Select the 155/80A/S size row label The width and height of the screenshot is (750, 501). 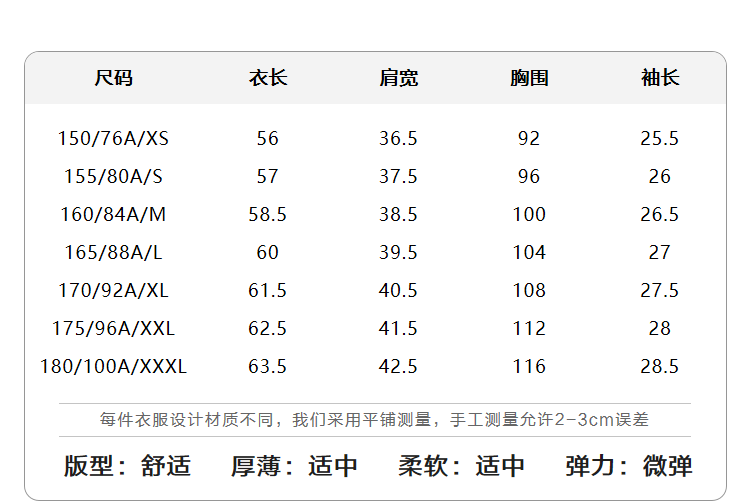click(113, 177)
